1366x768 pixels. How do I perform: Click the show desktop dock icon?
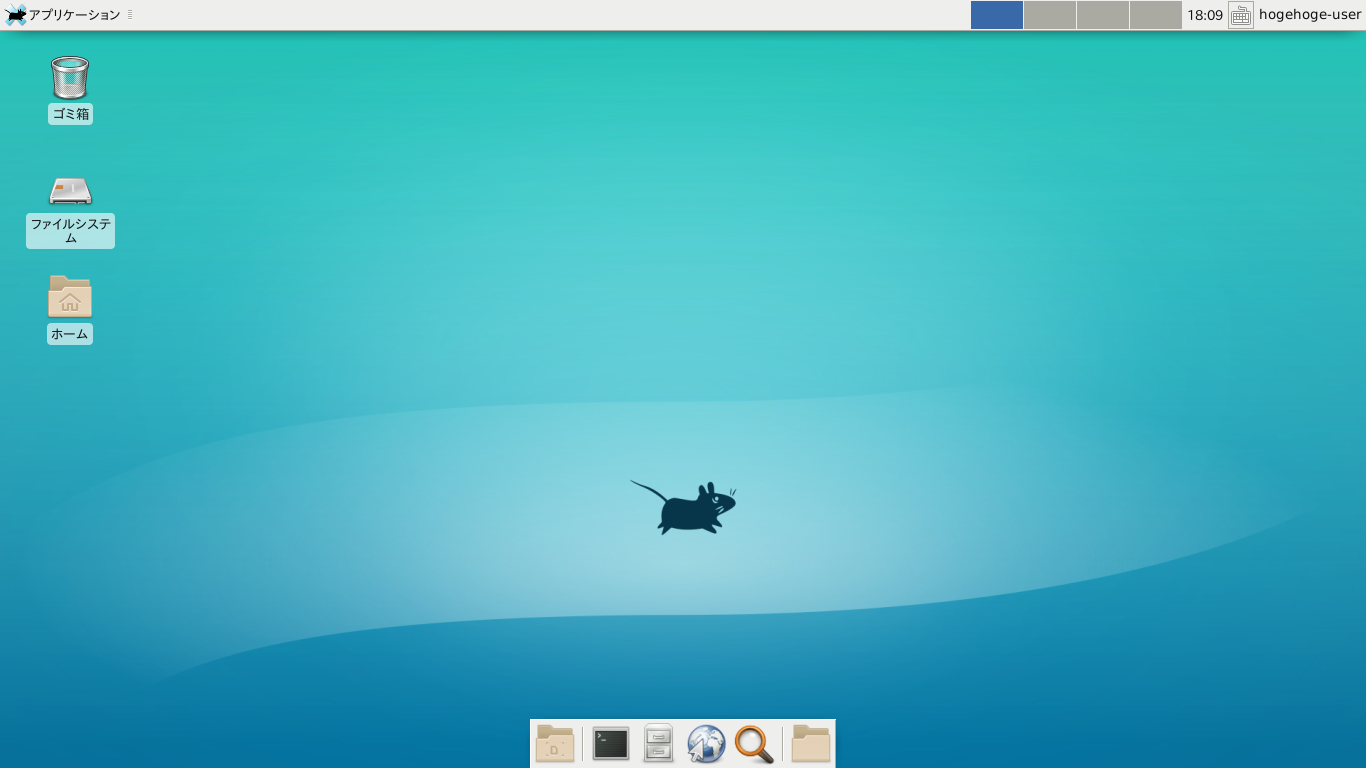pos(555,744)
